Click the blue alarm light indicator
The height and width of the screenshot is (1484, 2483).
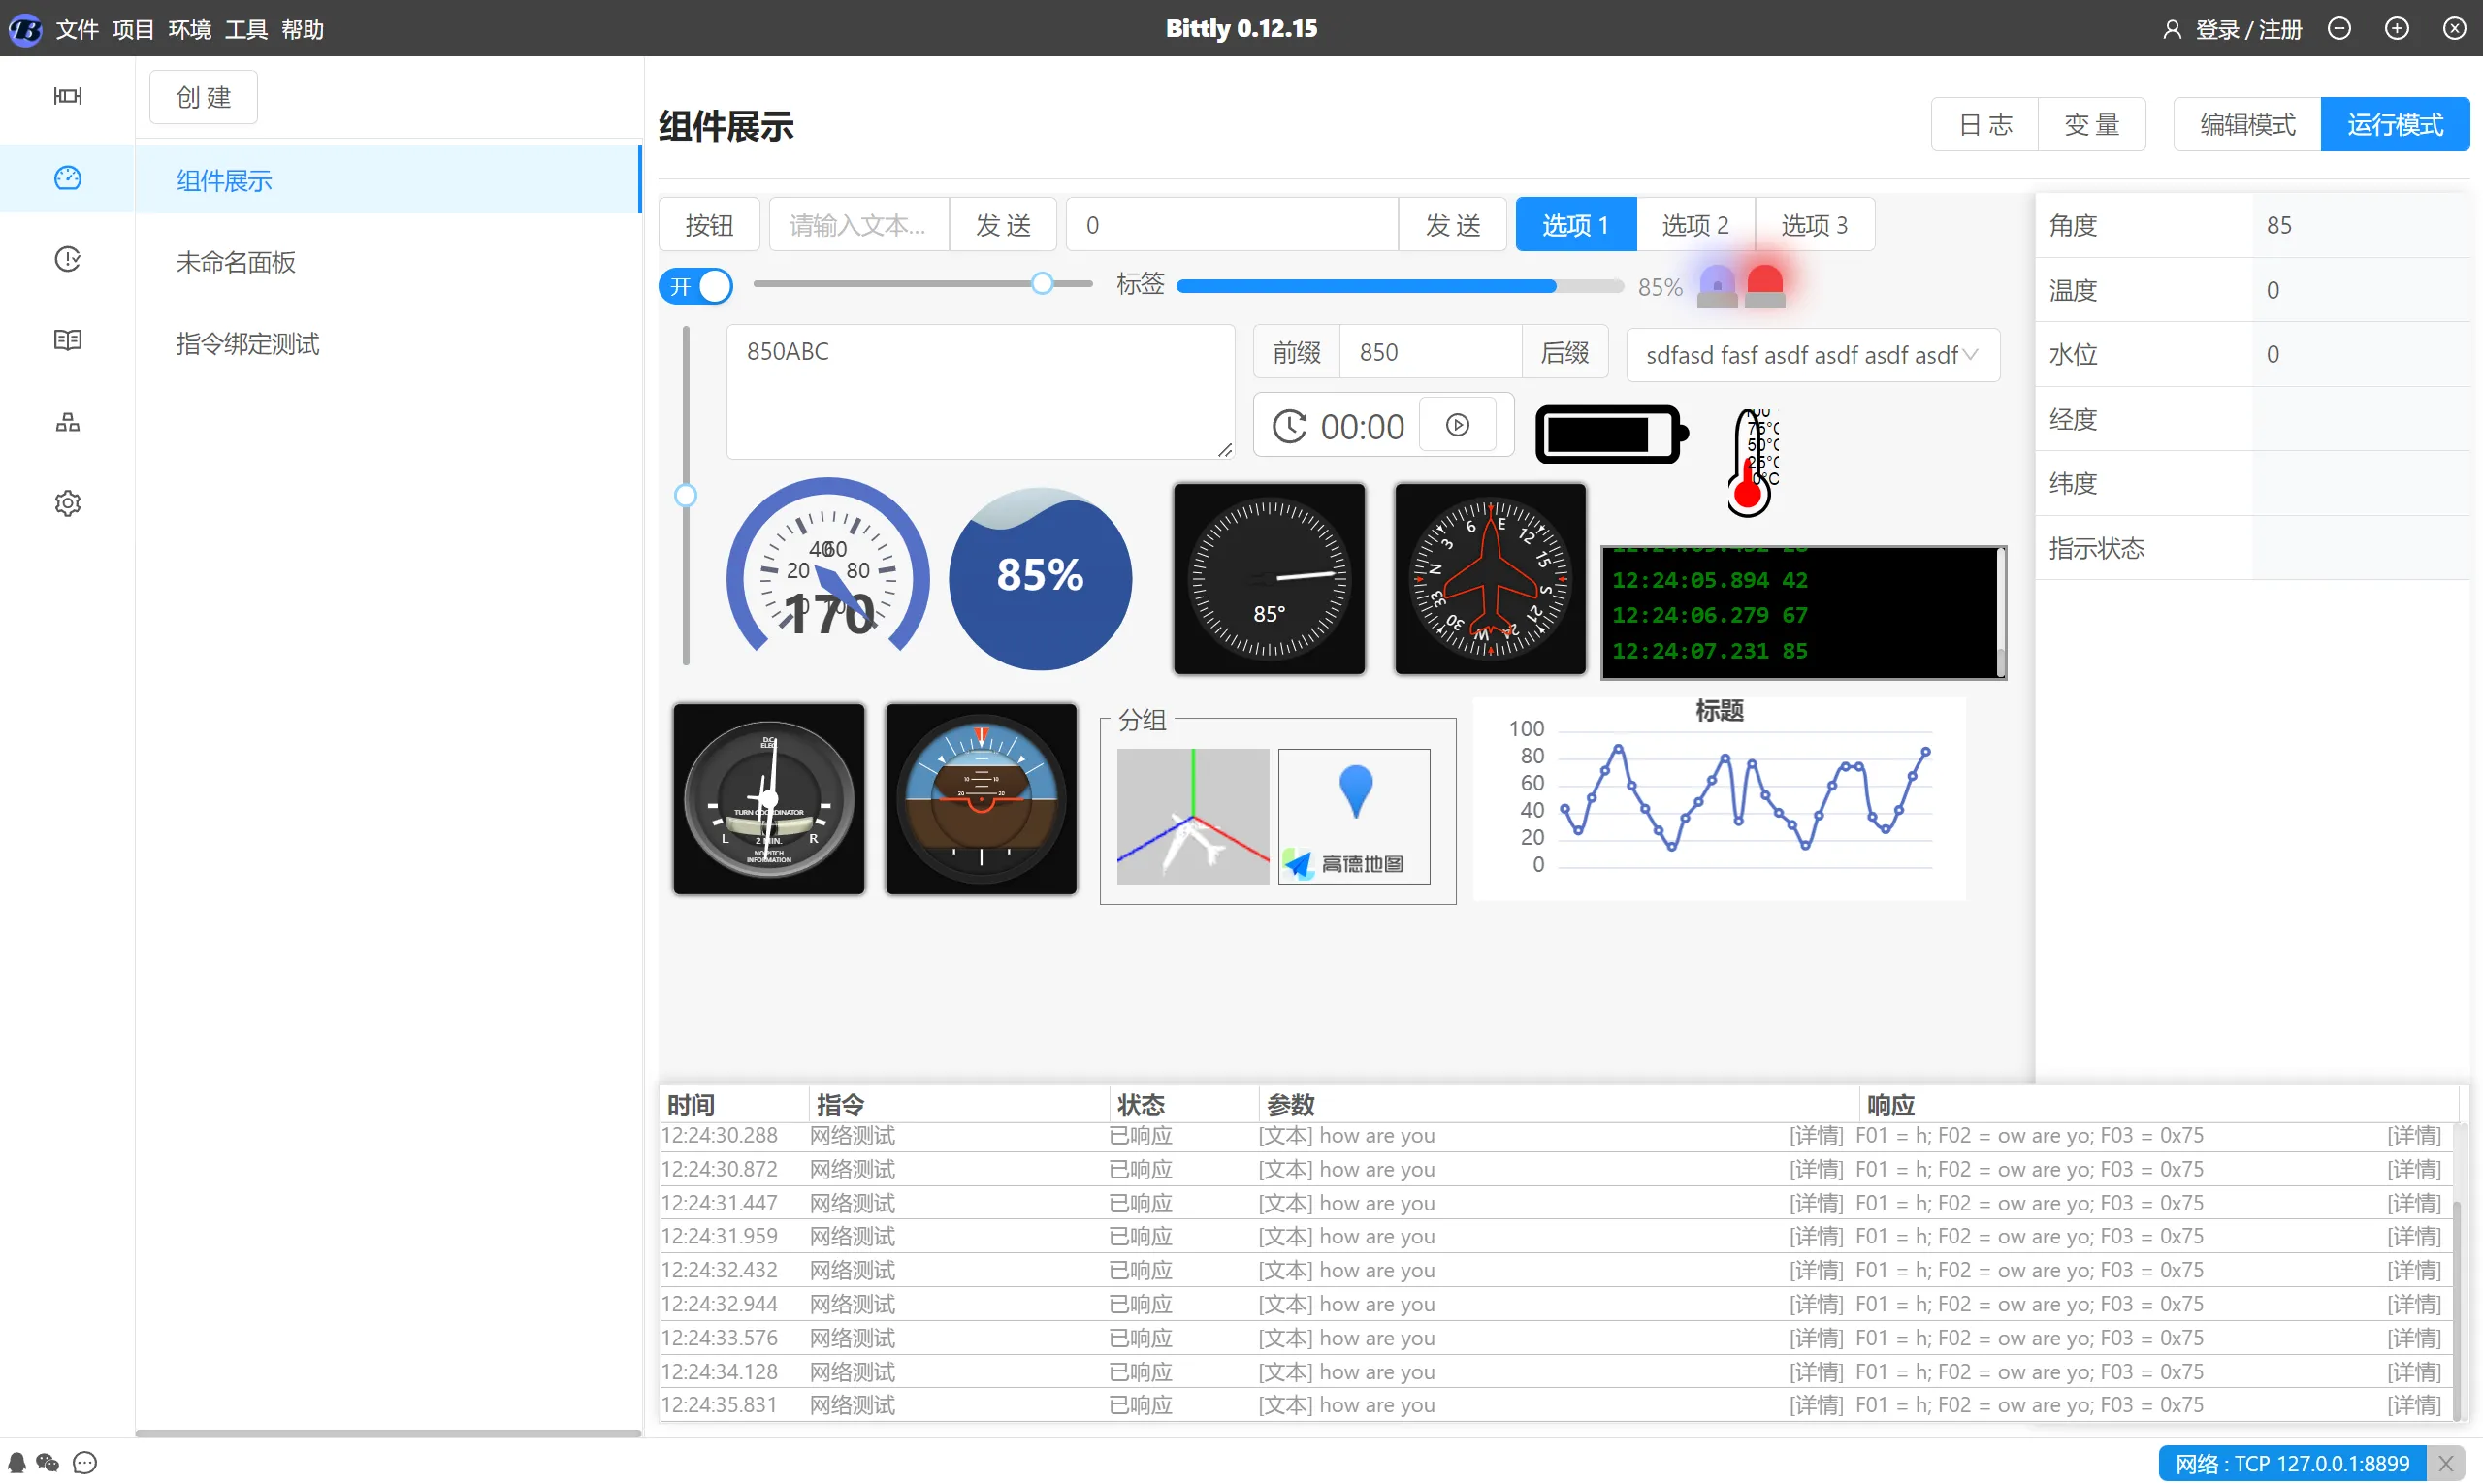(1717, 285)
